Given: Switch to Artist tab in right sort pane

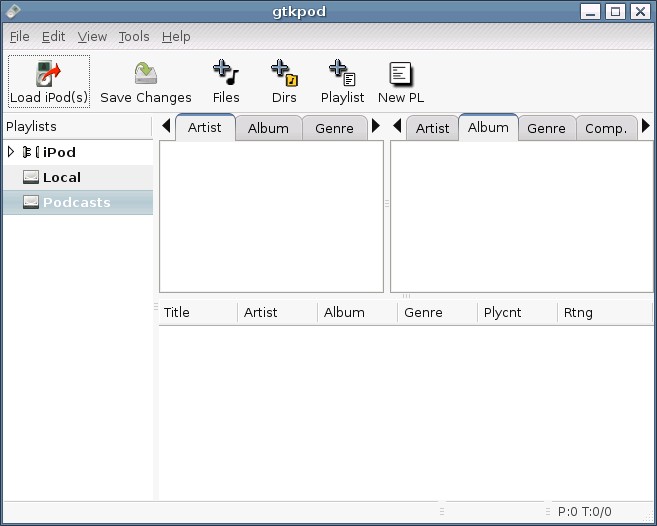Looking at the screenshot, I should point(432,128).
